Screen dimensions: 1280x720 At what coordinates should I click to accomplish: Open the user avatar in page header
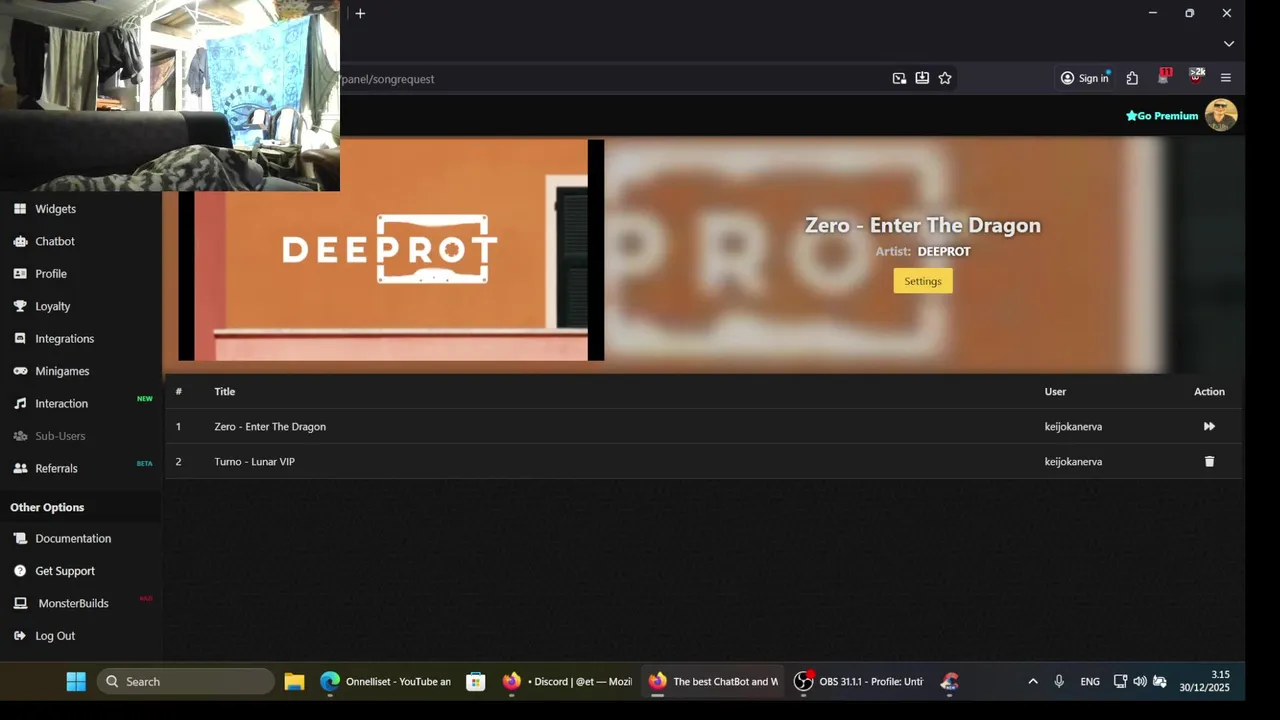point(1221,115)
